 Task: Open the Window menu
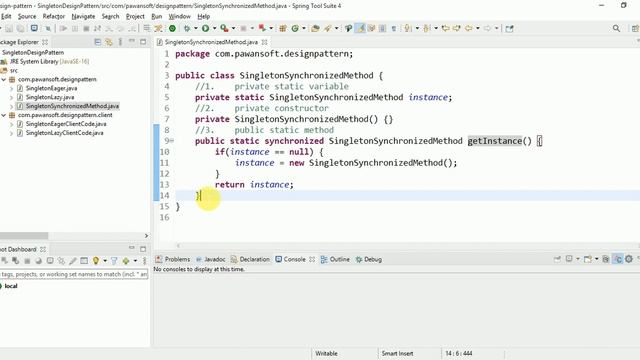(180, 16)
